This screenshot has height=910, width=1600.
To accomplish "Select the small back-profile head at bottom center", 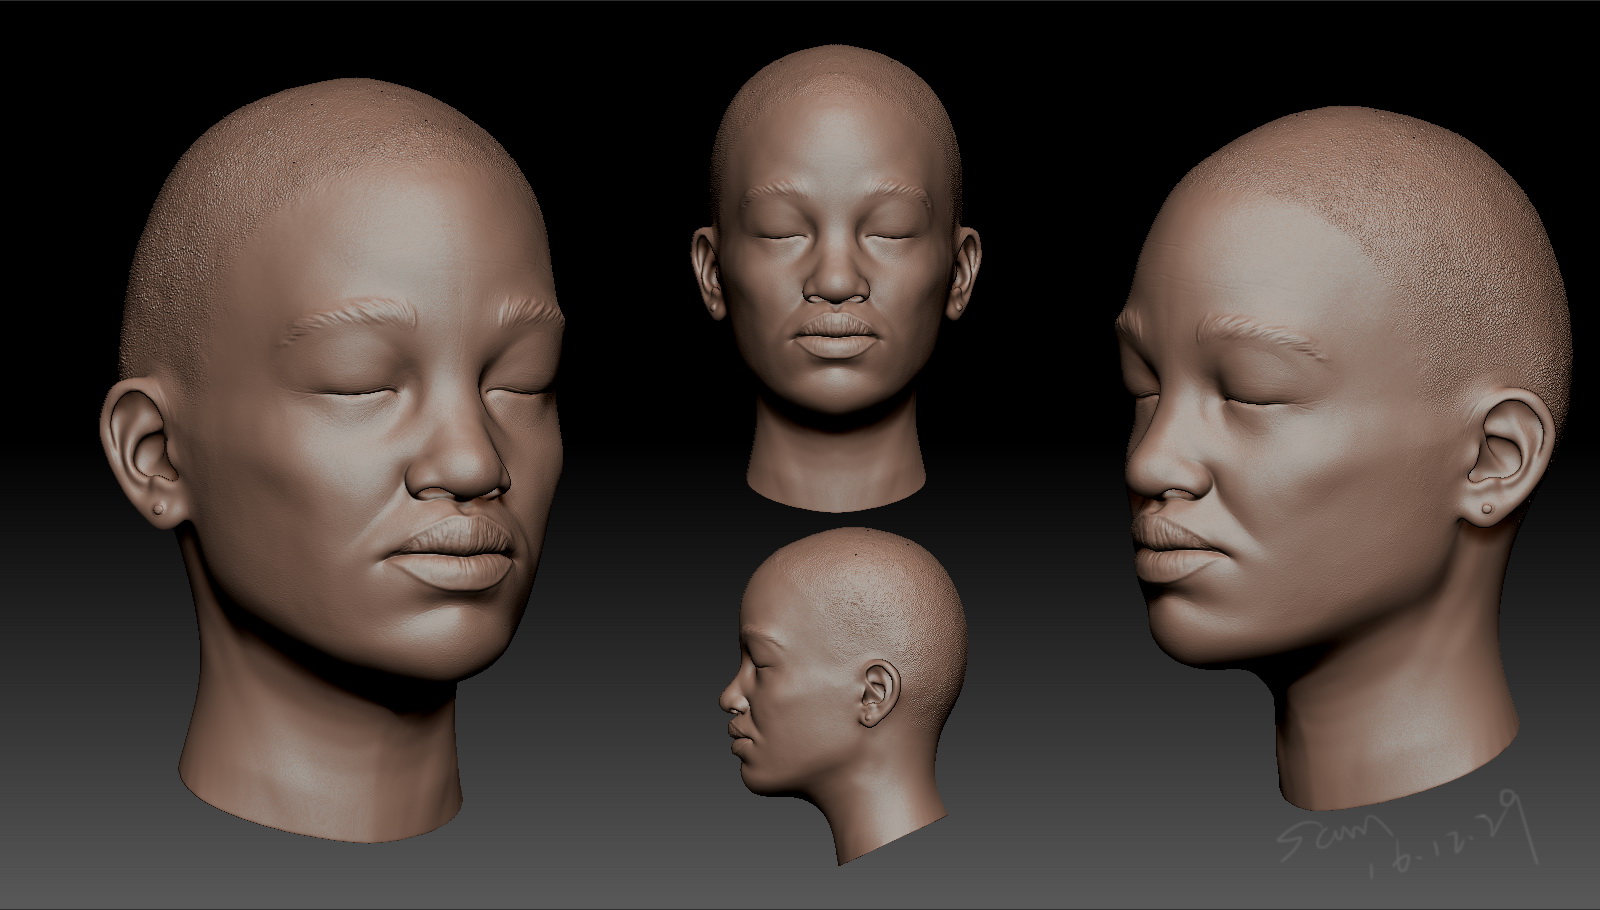I will pos(843,695).
